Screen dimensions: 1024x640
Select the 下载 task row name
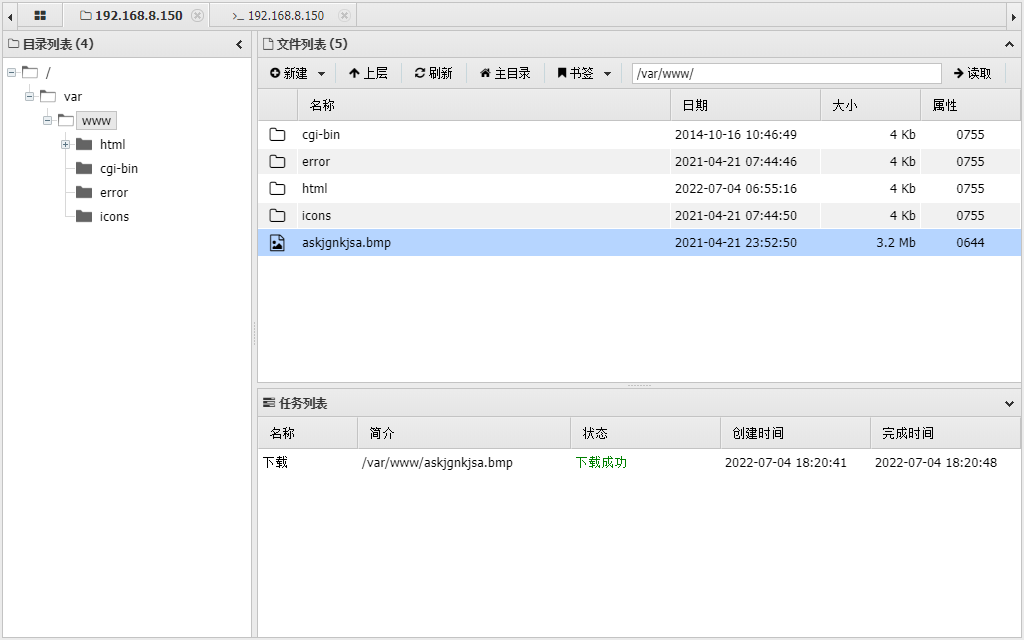pos(276,462)
